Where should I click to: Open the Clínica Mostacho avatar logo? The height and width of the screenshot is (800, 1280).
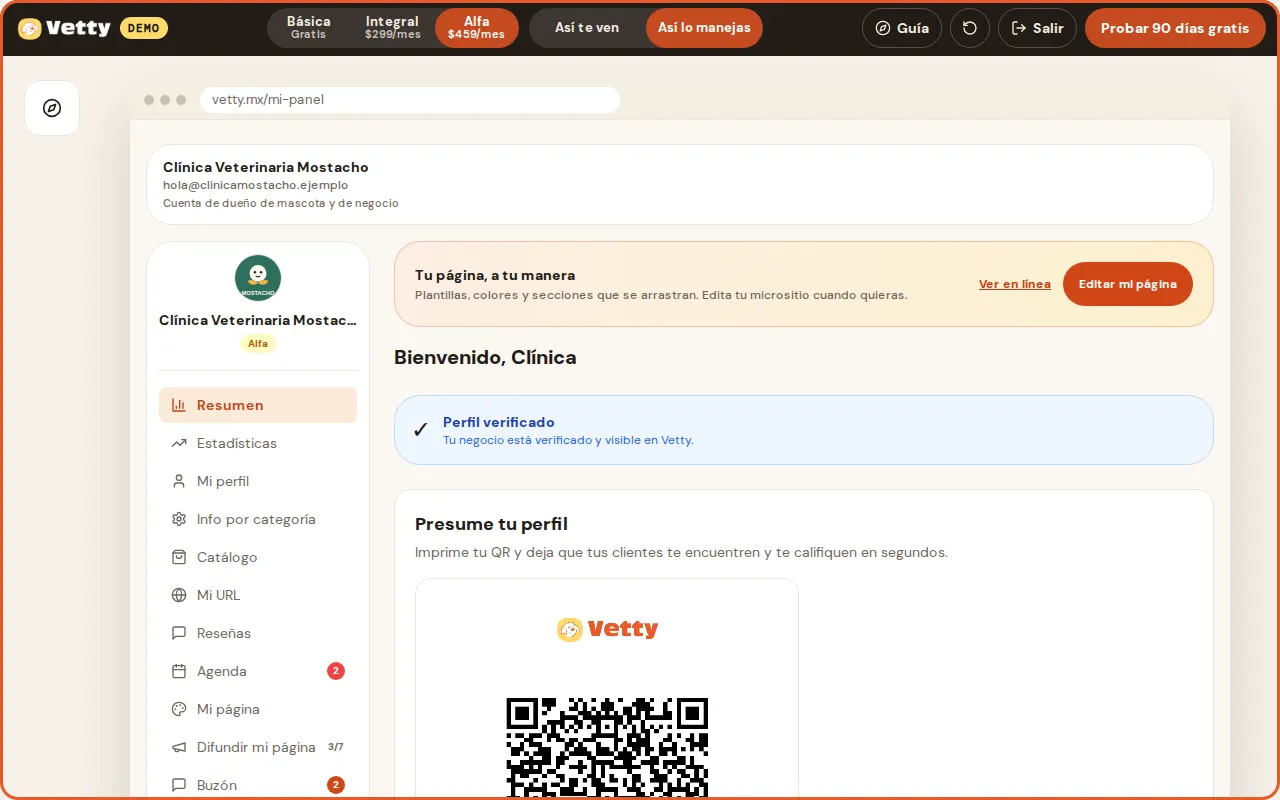click(x=258, y=278)
